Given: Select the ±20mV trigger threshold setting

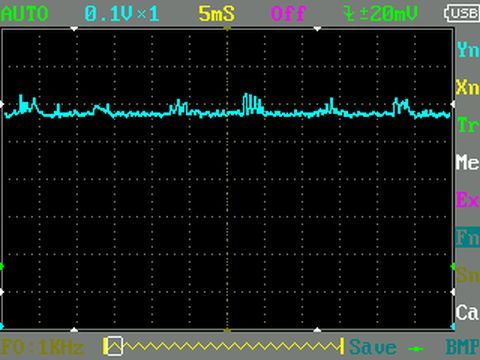Looking at the screenshot, I should [381, 14].
